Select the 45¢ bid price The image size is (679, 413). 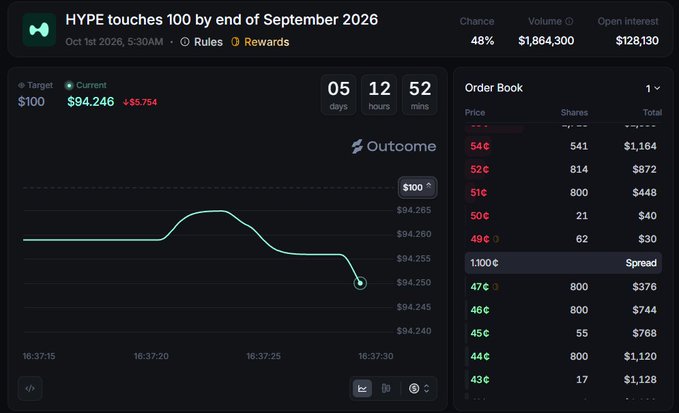pyautogui.click(x=480, y=333)
